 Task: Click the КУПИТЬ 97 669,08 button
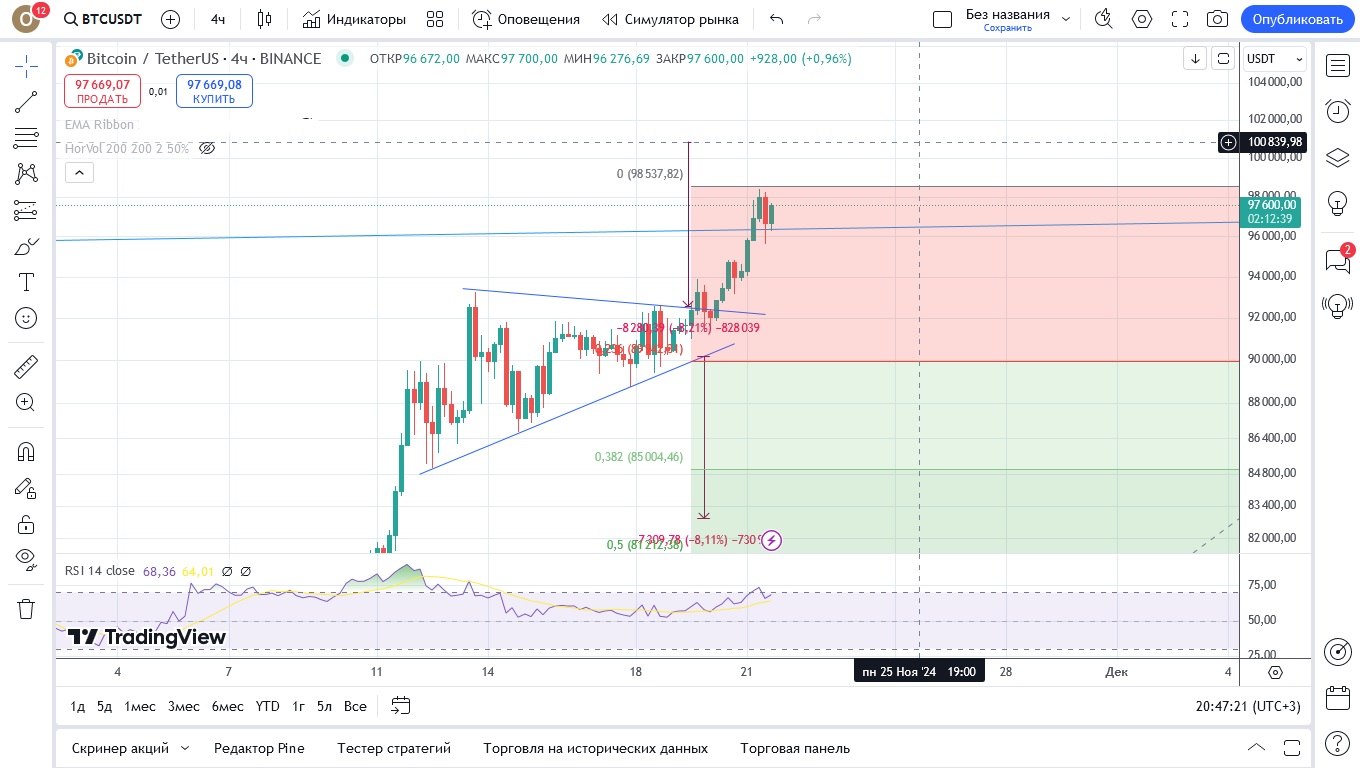(214, 92)
